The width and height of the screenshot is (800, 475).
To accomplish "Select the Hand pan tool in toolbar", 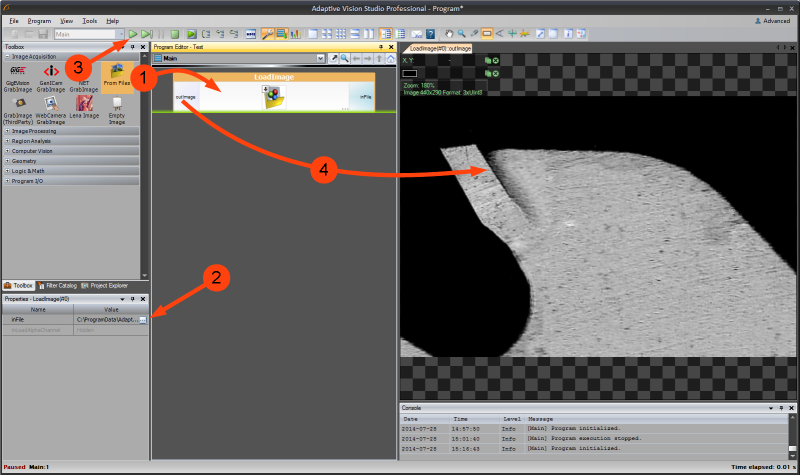I will coord(448,34).
